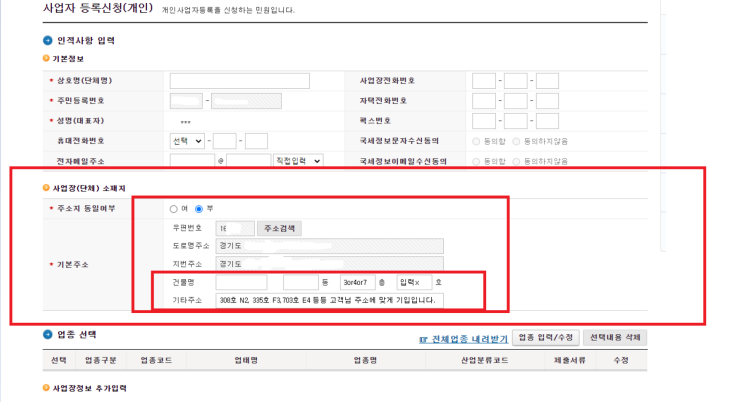Screen dimensions: 743x402
Task: Select 동의하지않음 for 국세정보이메일수신동의
Action: (516, 161)
